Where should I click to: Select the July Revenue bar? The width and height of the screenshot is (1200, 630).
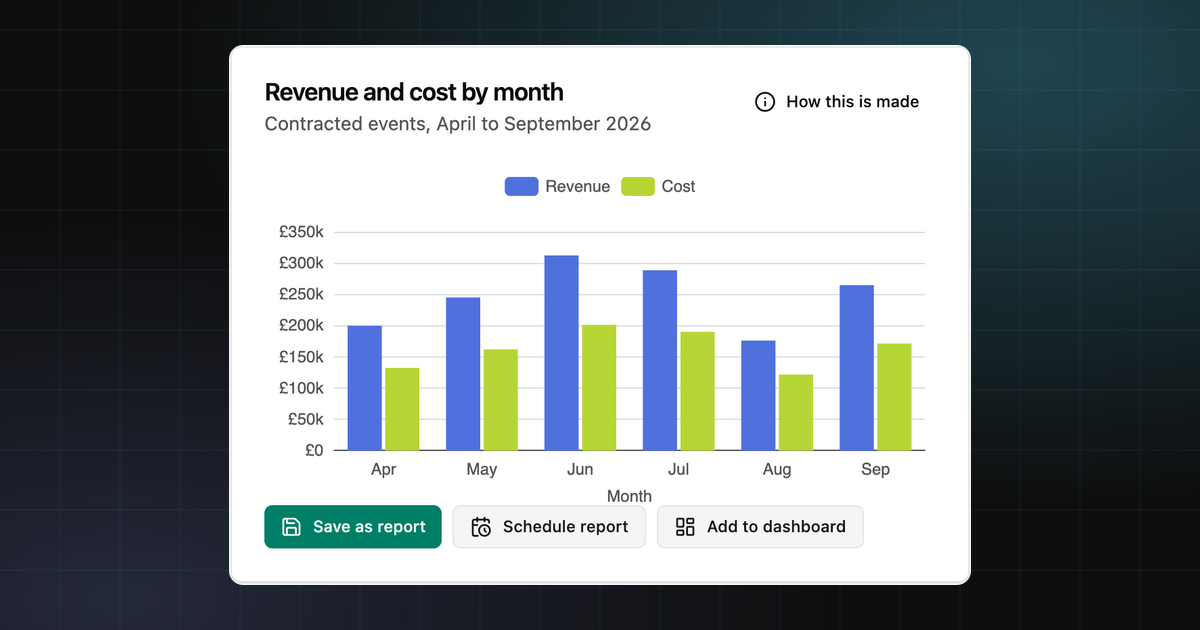coord(660,360)
